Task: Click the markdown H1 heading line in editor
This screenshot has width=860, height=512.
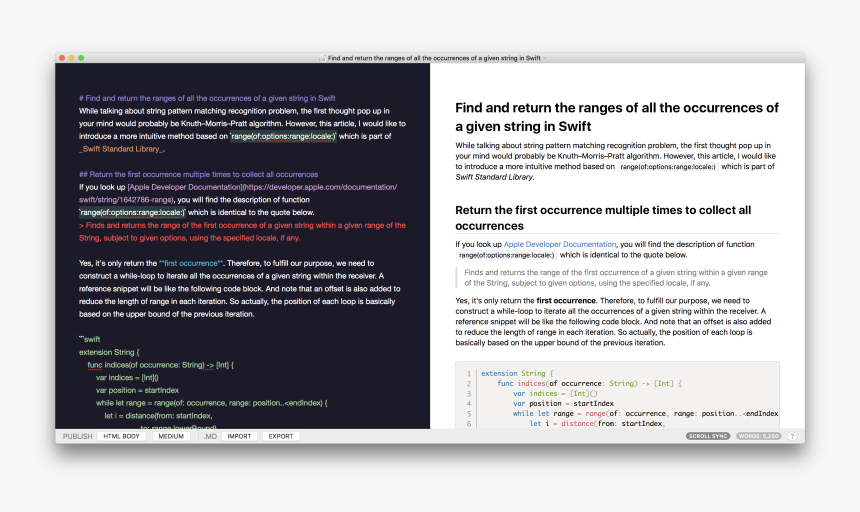Action: tap(207, 98)
